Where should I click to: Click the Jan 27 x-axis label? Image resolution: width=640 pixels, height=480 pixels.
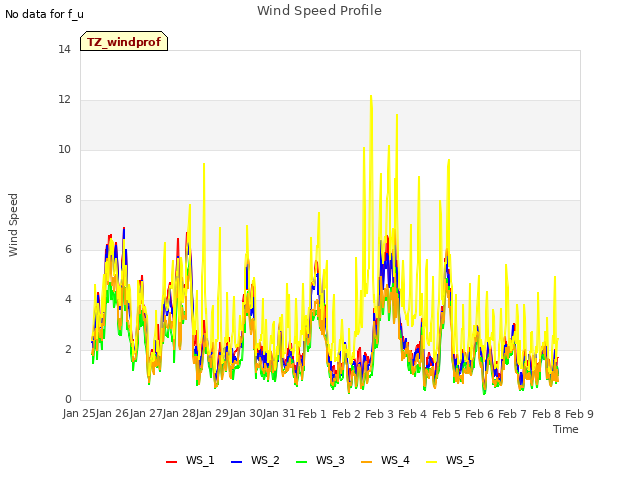tap(146, 414)
